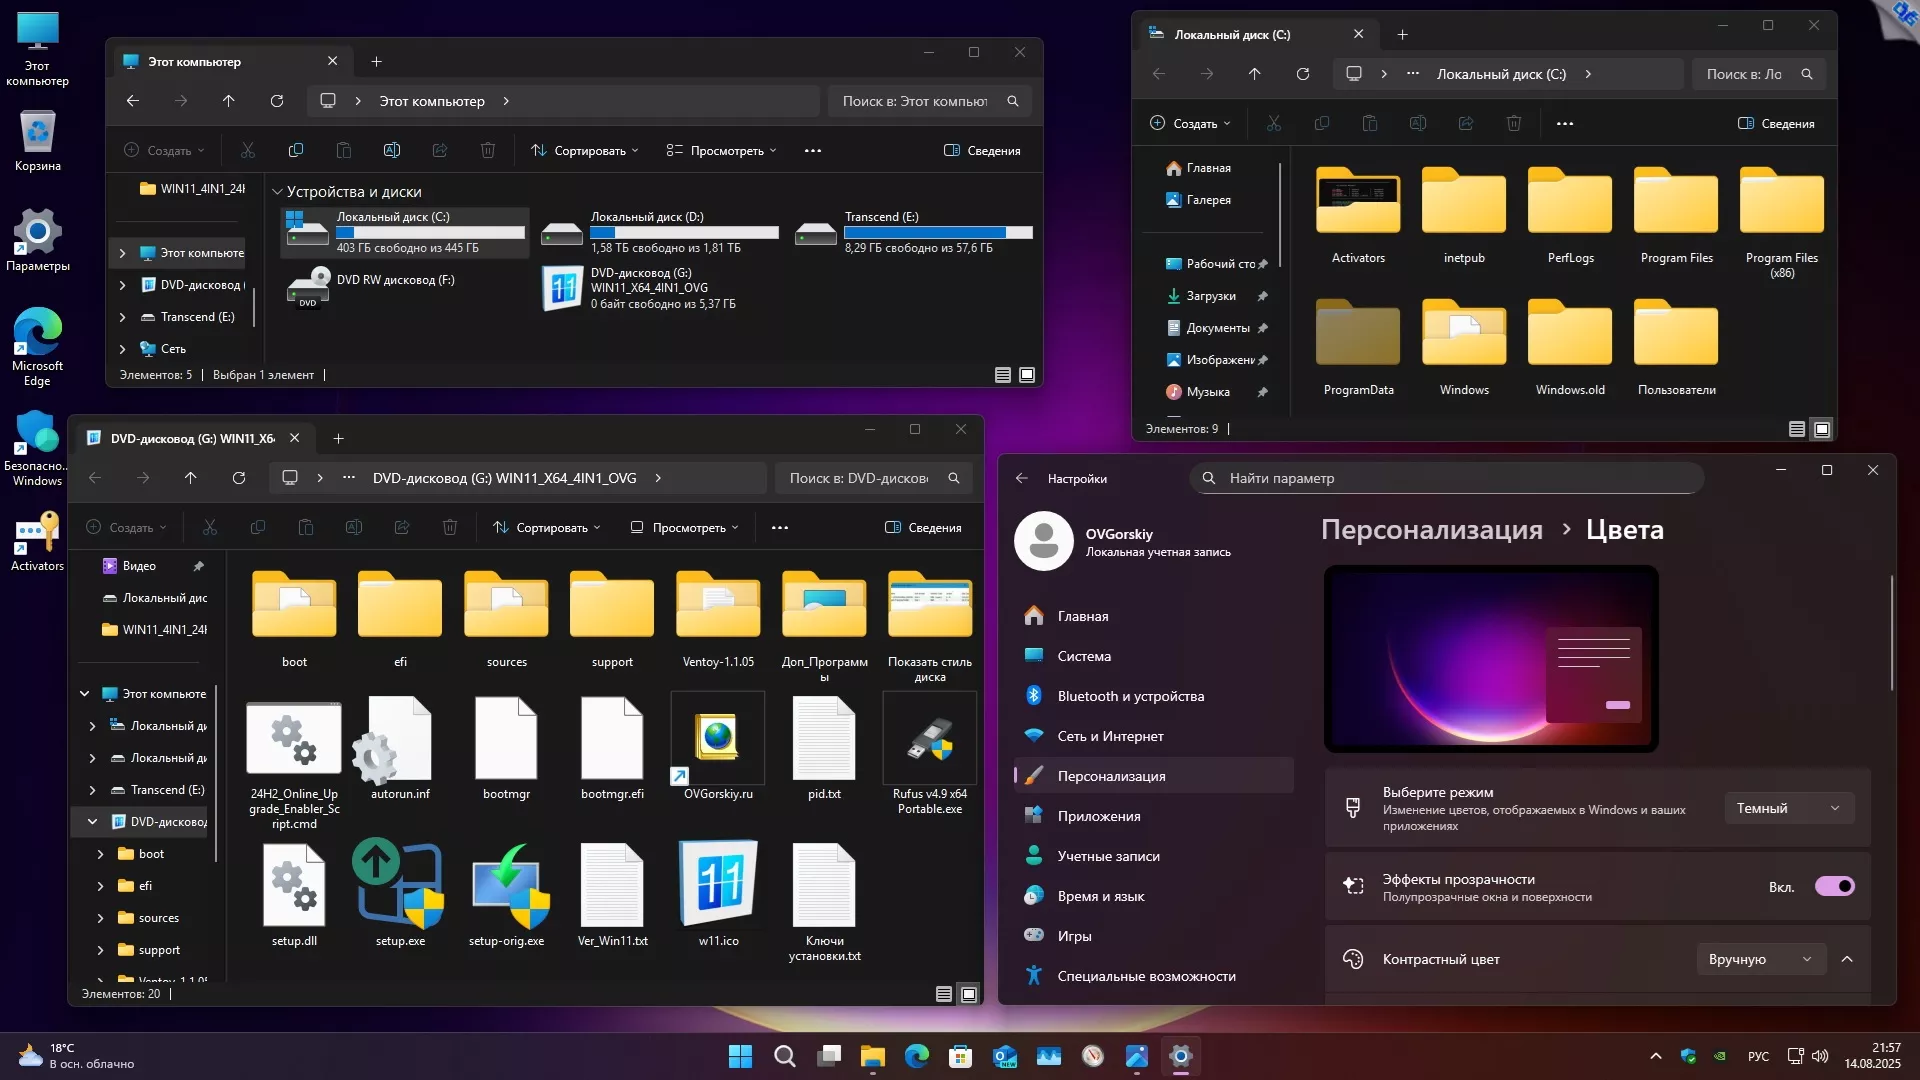Open the Activators folder on drive C
This screenshot has height=1080, width=1920.
coord(1357,203)
